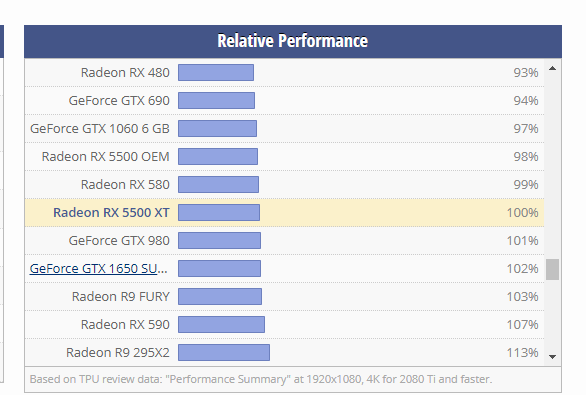Viewport: 586px width, 395px height.
Task: Select the Radeon RX 5500 XT row
Action: tap(284, 213)
